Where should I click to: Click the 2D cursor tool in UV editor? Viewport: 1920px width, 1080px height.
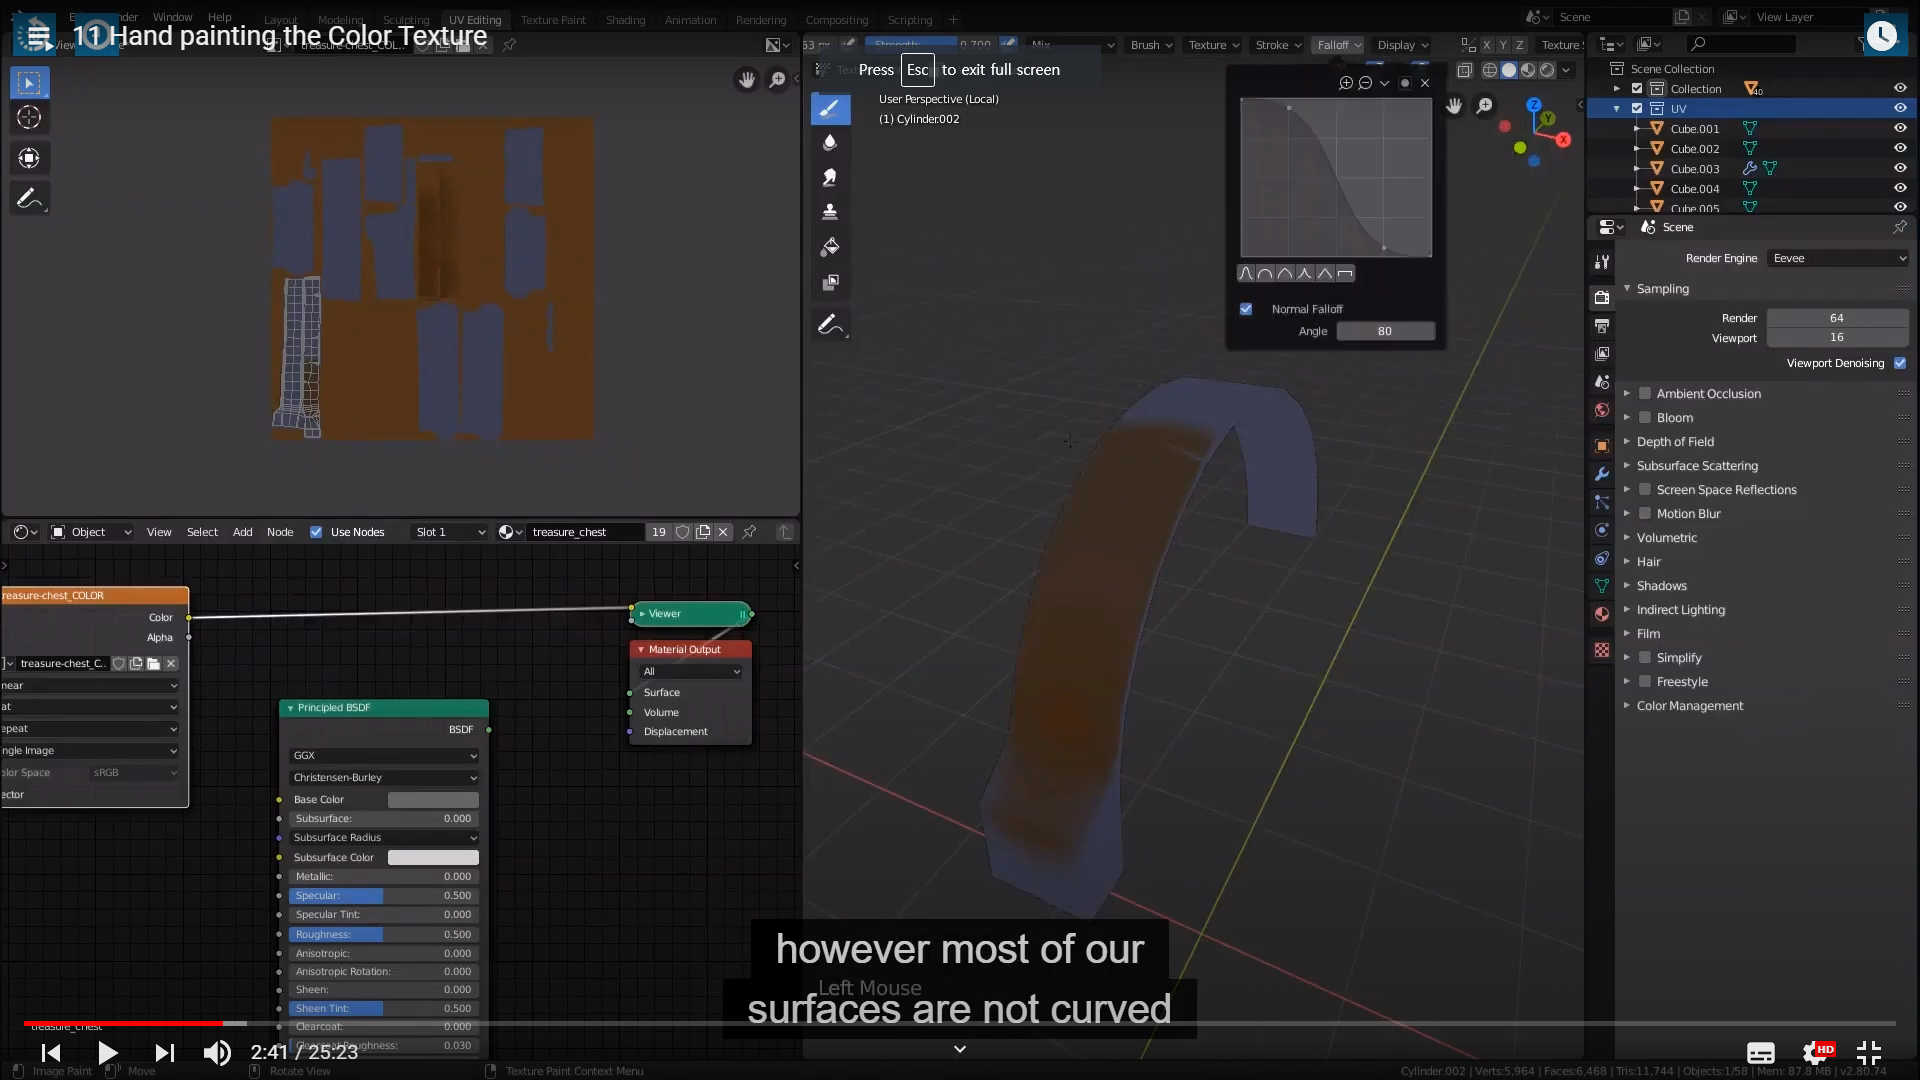pos(29,118)
